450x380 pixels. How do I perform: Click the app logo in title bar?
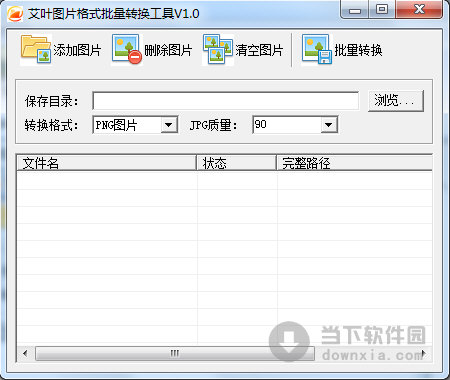(x=15, y=14)
